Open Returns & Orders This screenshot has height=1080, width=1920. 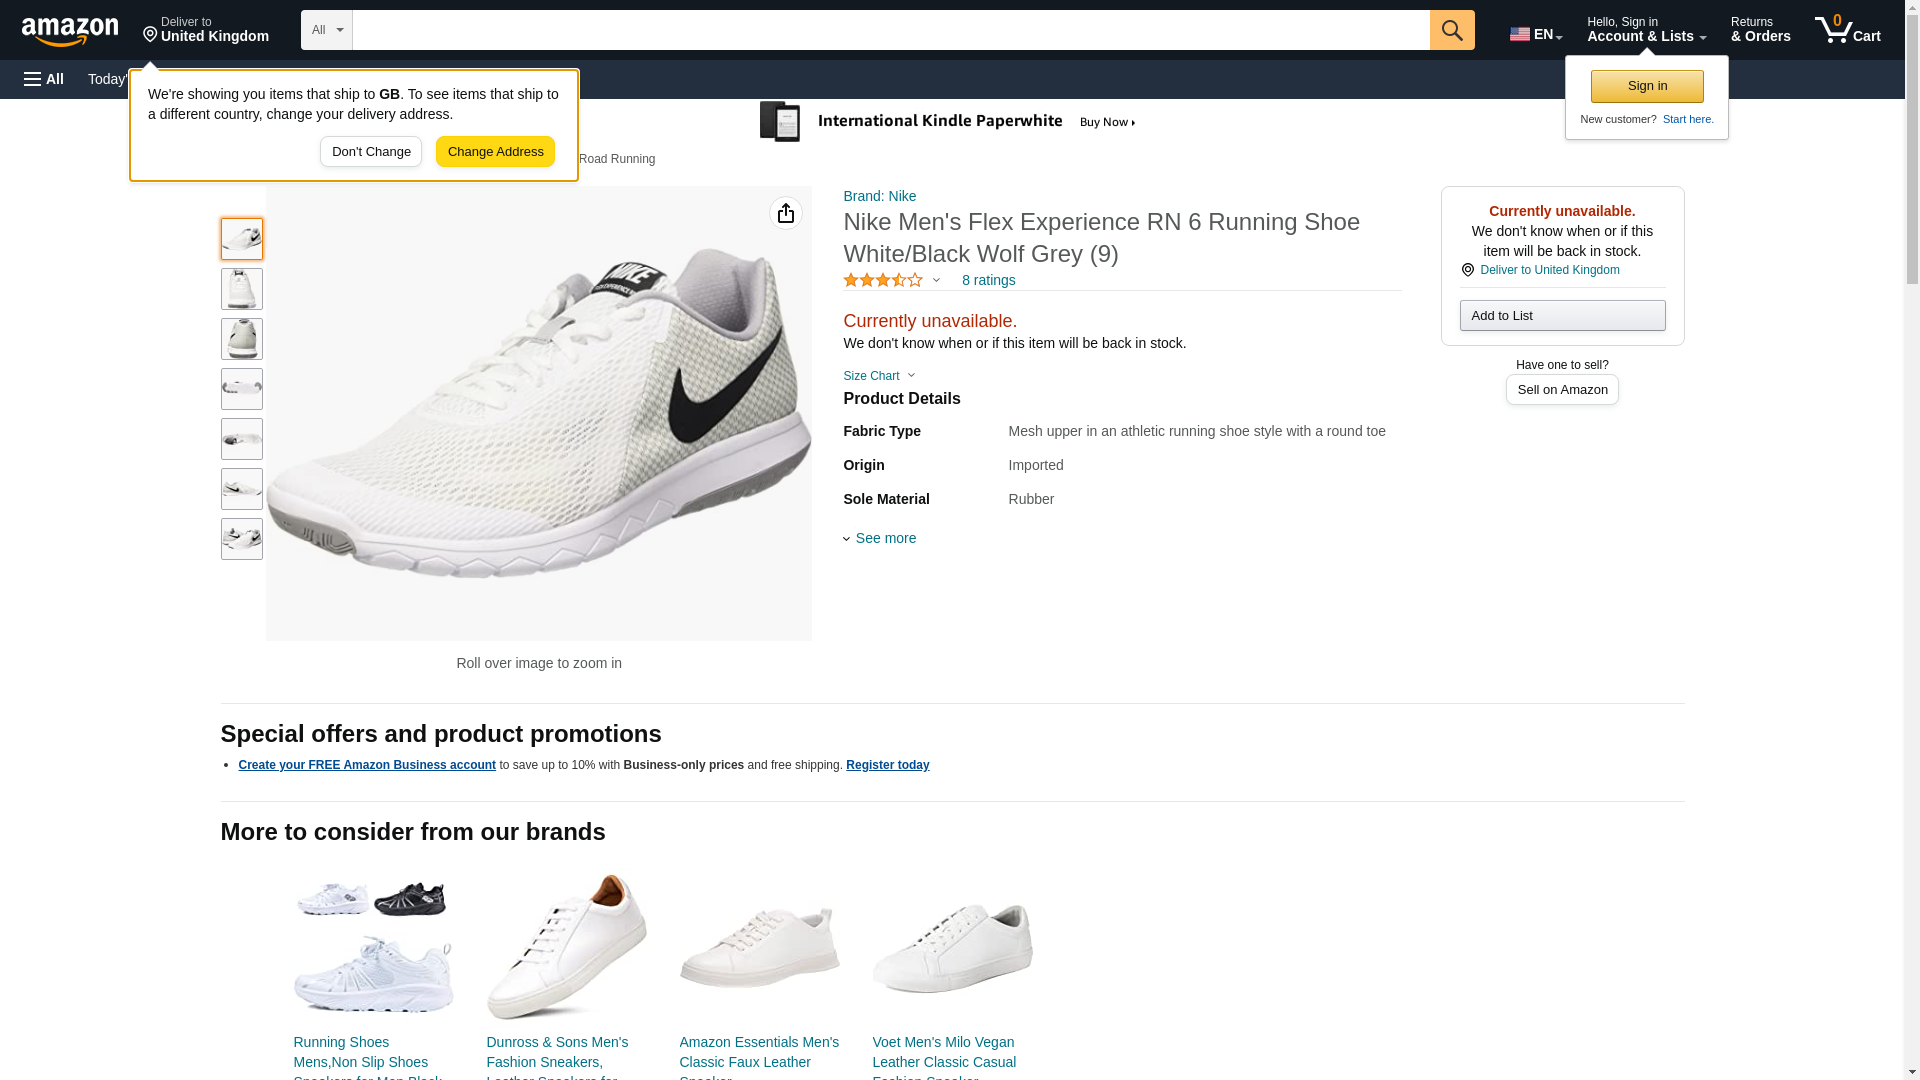[1760, 30]
